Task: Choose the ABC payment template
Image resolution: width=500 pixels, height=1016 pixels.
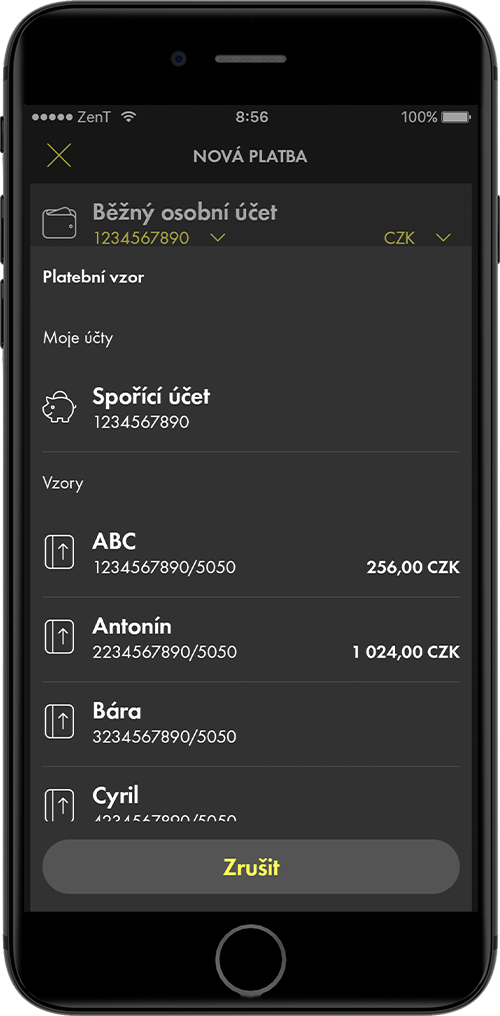Action: tap(251, 554)
